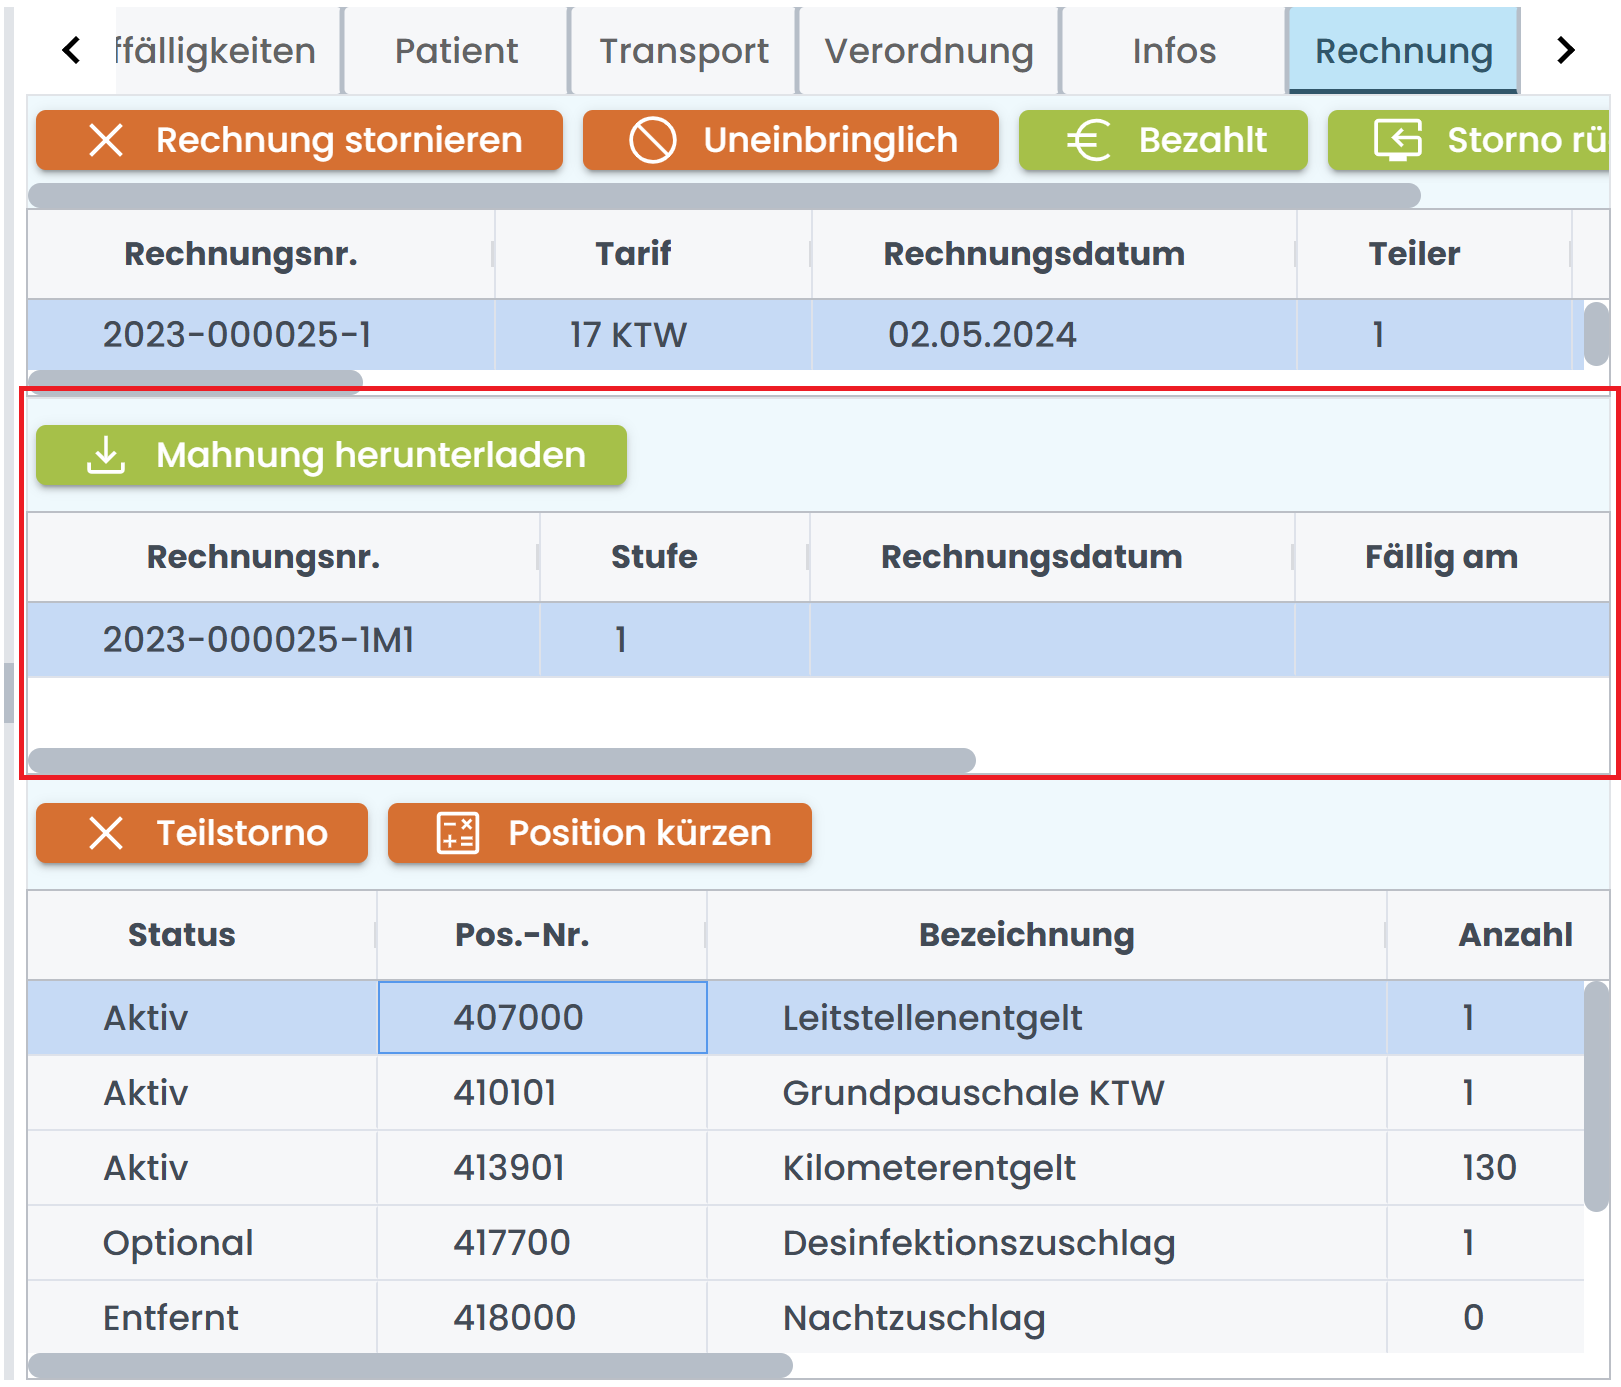Click the download icon for Mahnung herunterladen
Screen dimensions: 1621x1387
pyautogui.click(x=106, y=455)
